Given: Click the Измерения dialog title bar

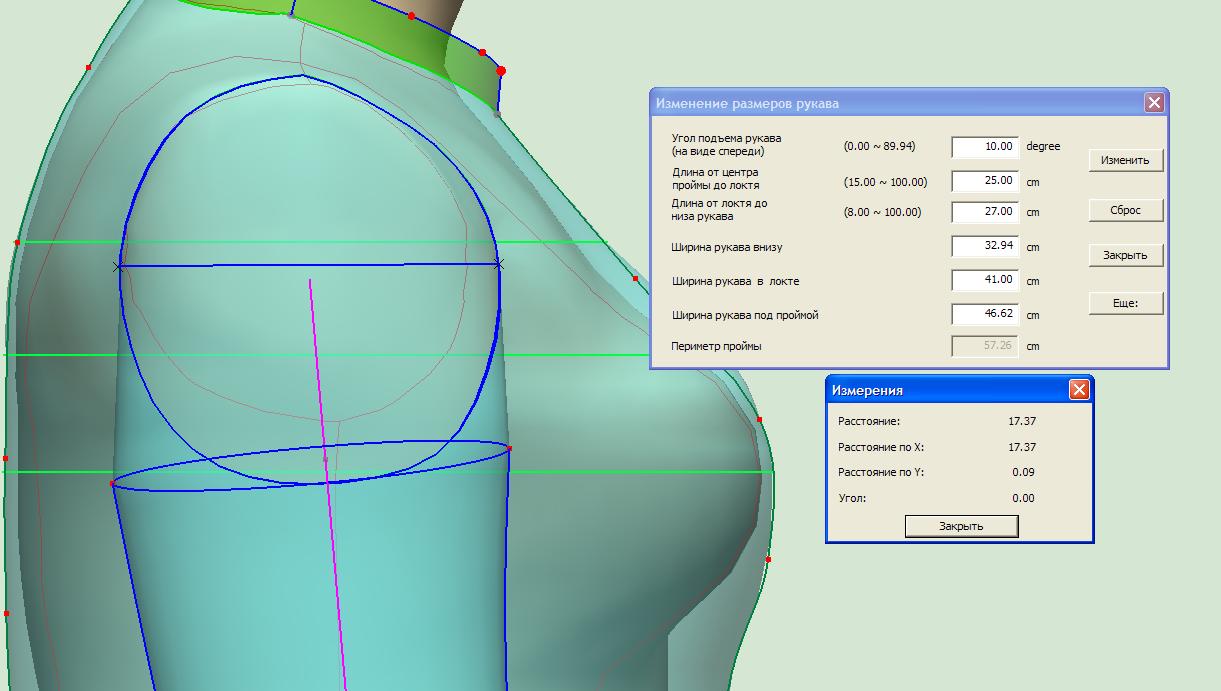Looking at the screenshot, I should point(940,390).
